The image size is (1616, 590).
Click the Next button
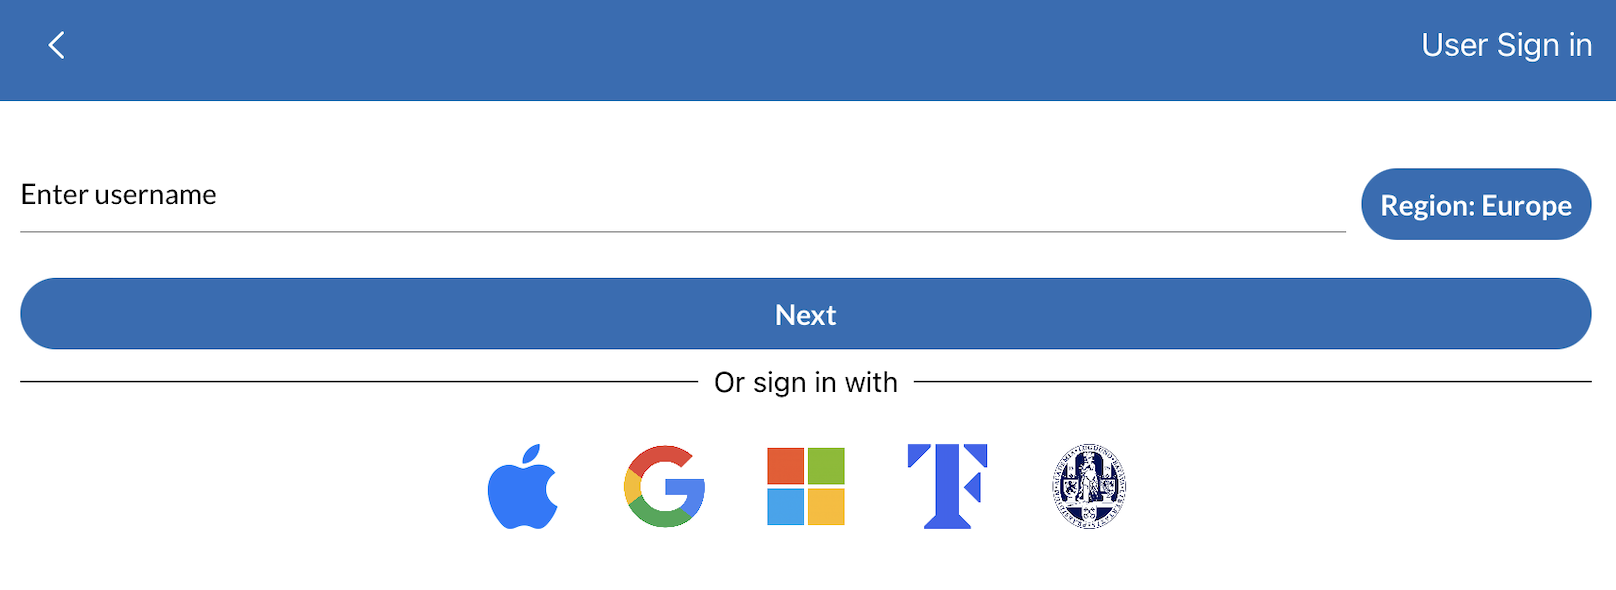pyautogui.click(x=806, y=314)
